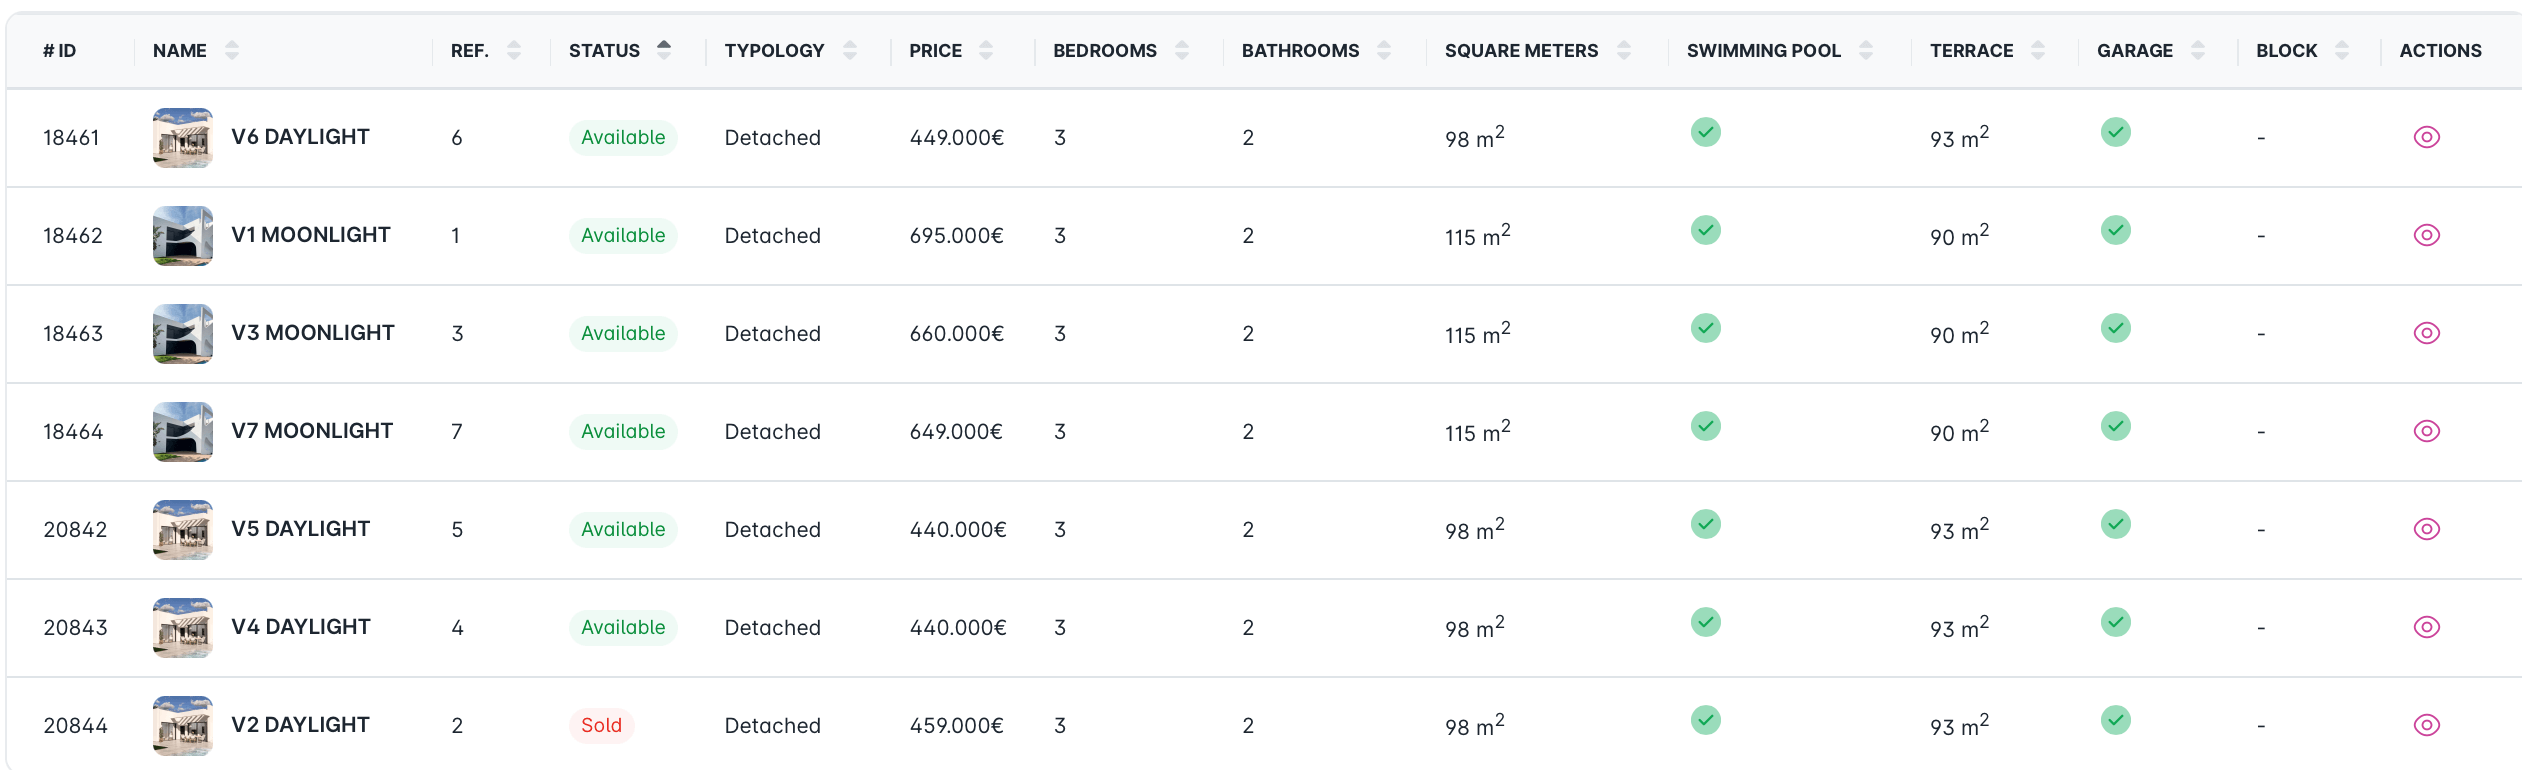
Task: Open view action for V6 DAYLIGHT row
Action: tap(2426, 137)
